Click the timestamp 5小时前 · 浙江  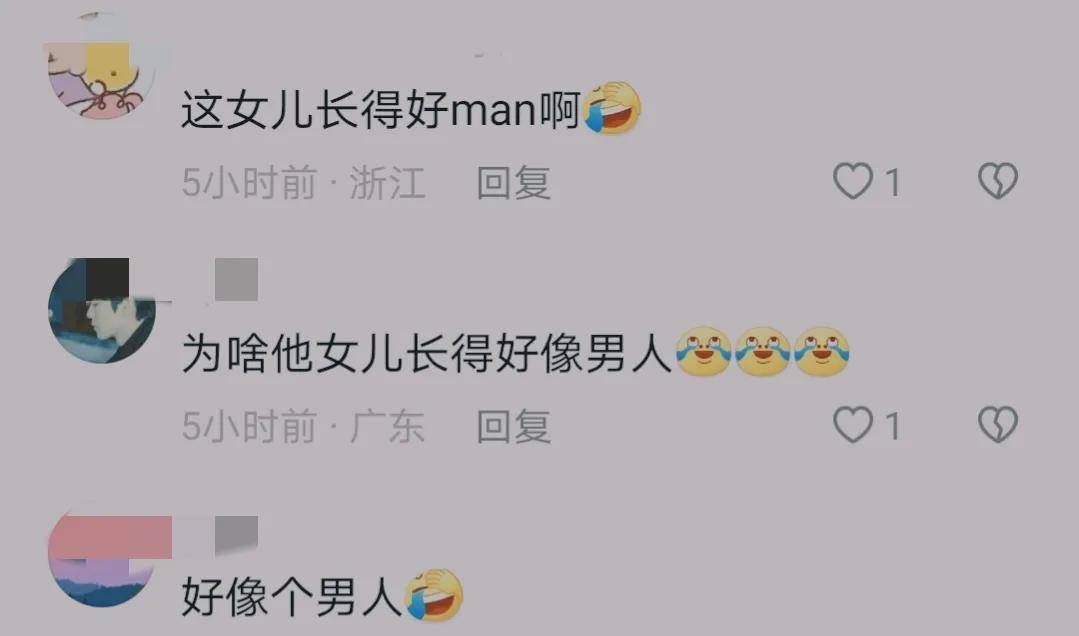pos(303,182)
